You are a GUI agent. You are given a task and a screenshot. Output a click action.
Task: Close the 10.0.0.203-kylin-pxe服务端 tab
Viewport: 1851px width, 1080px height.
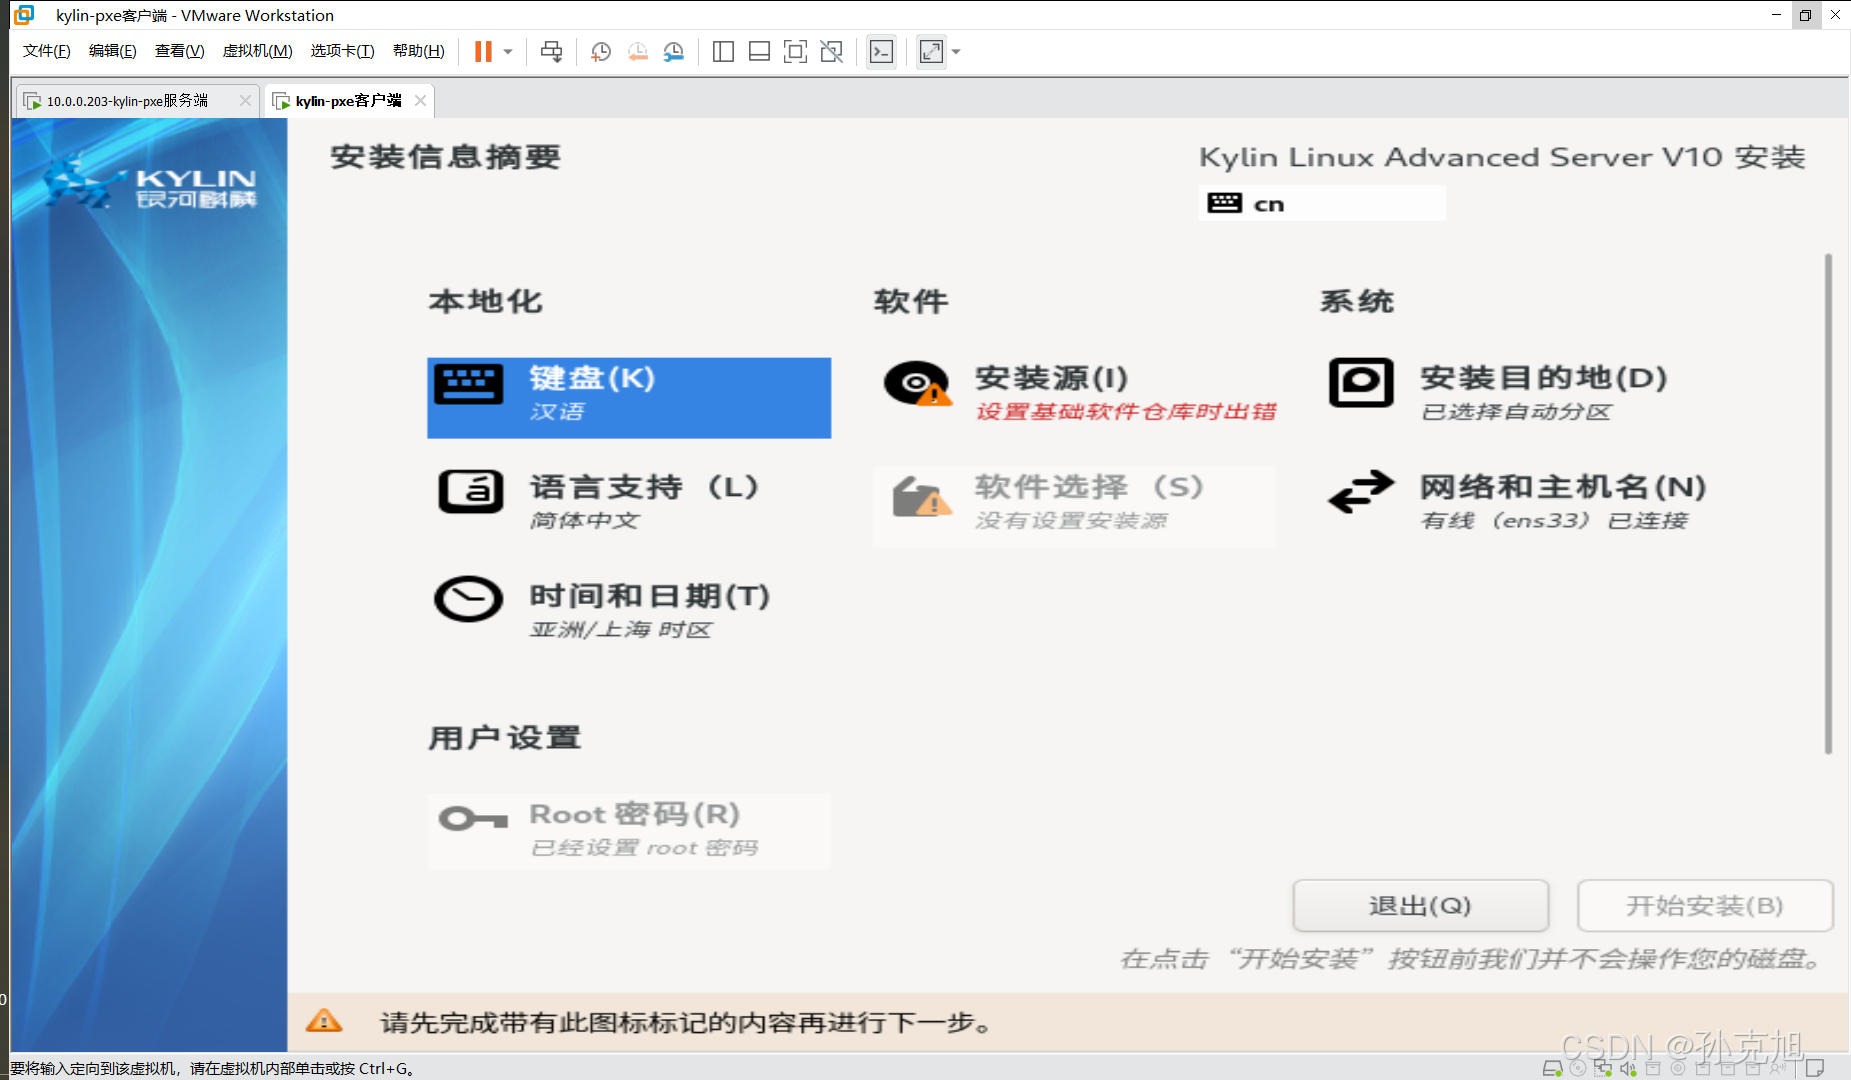point(245,100)
